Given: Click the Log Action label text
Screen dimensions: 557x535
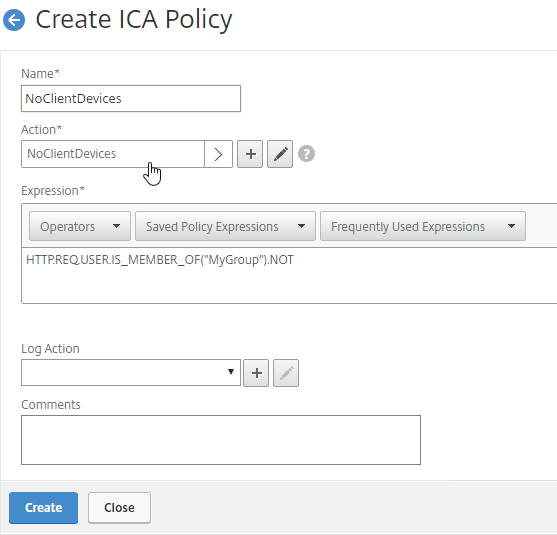Looking at the screenshot, I should click(50, 349).
